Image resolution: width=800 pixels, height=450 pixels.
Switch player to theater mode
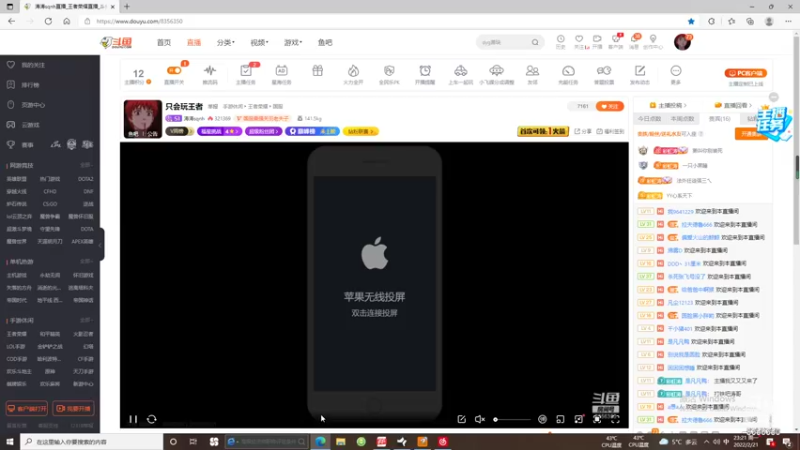tap(579, 419)
